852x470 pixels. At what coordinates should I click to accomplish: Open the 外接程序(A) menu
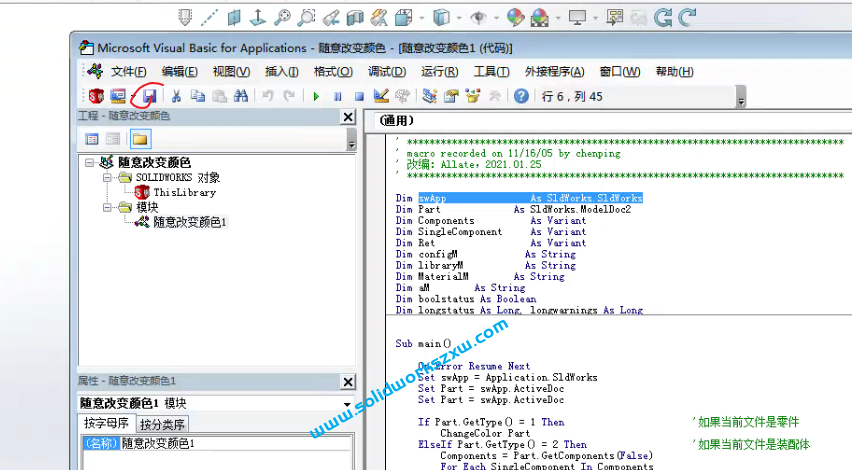[554, 72]
